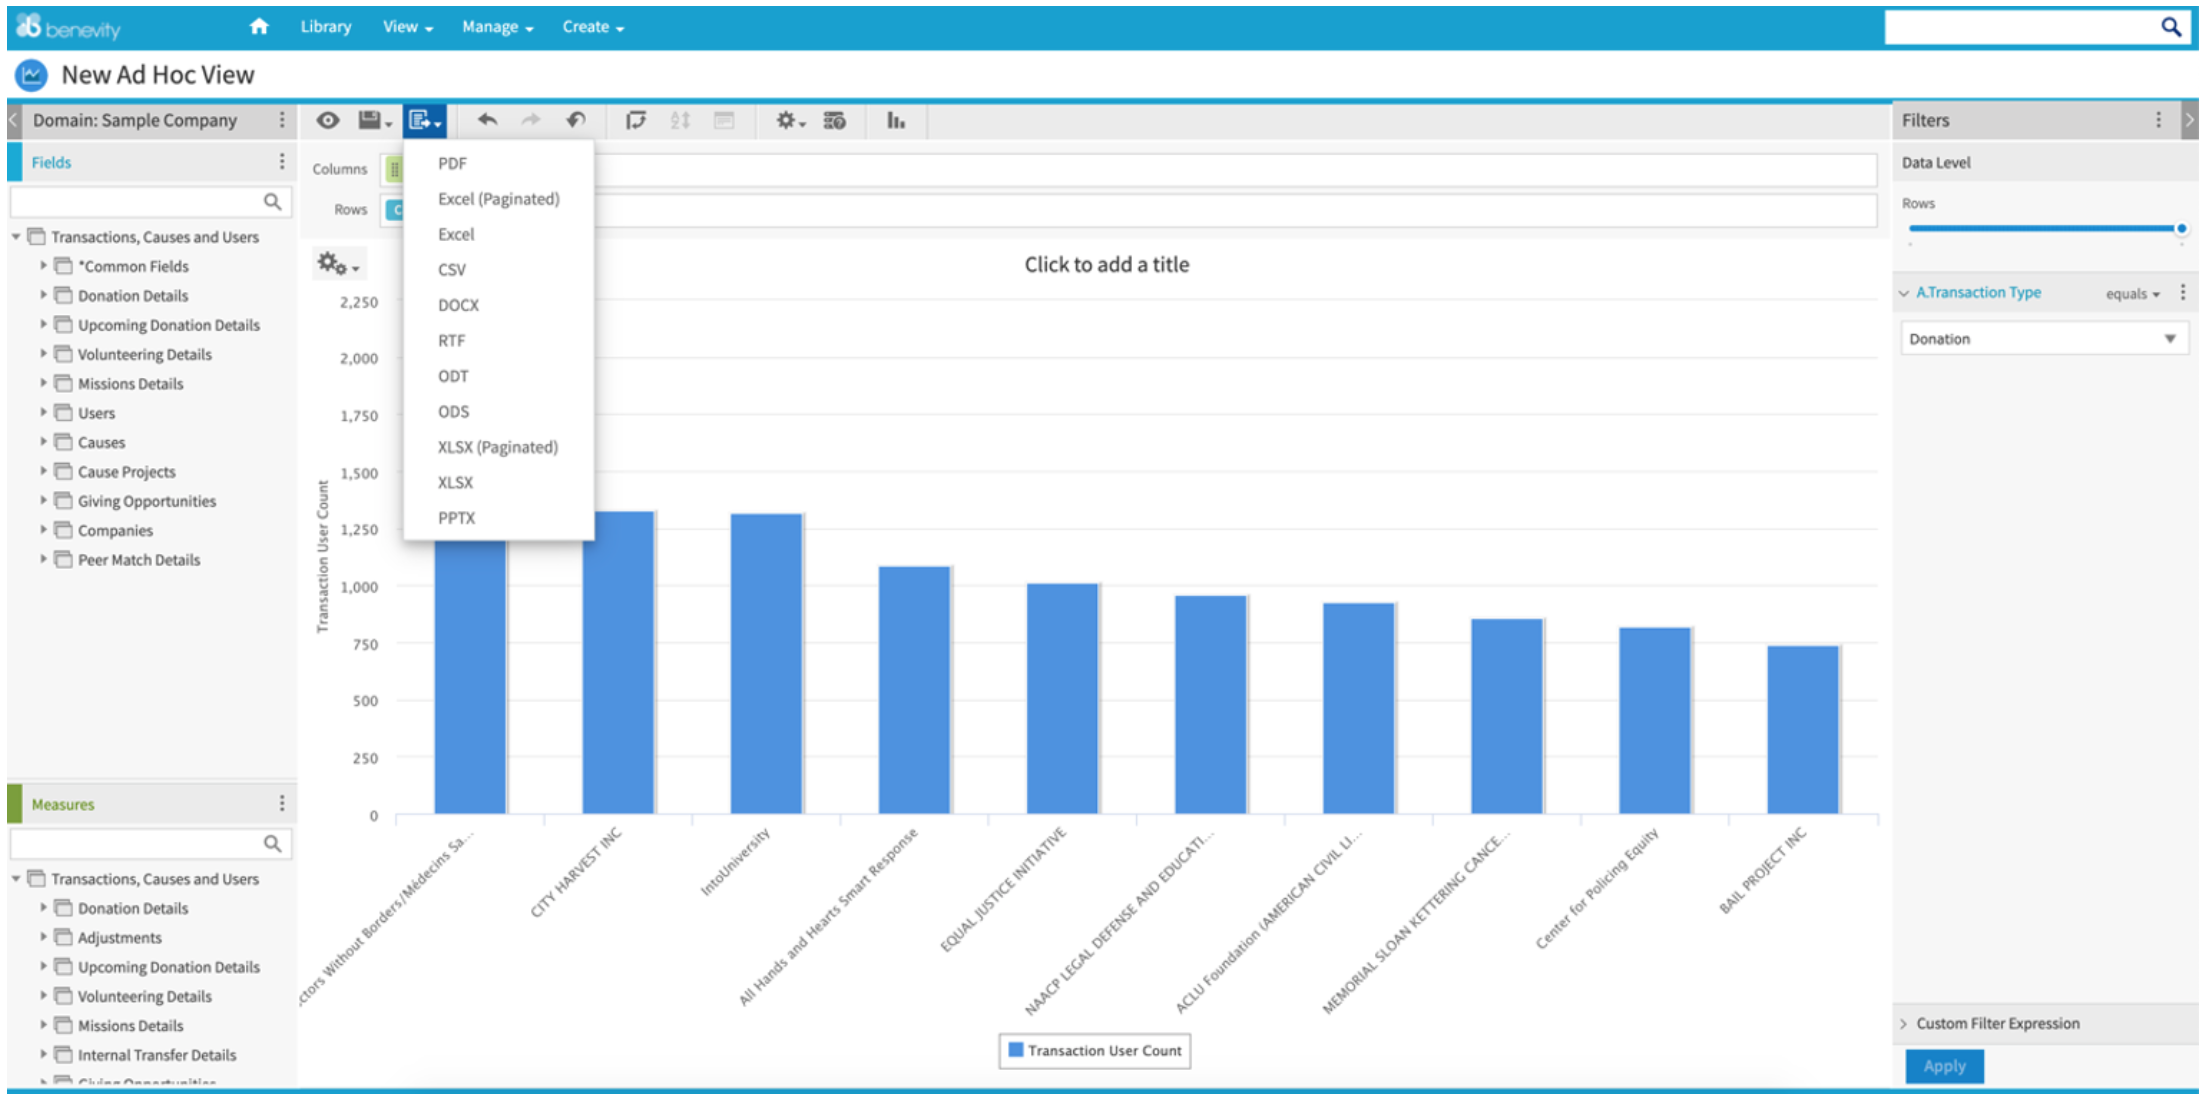Click the Data Level Rows slider handle
The image size is (2206, 1100).
click(2181, 229)
